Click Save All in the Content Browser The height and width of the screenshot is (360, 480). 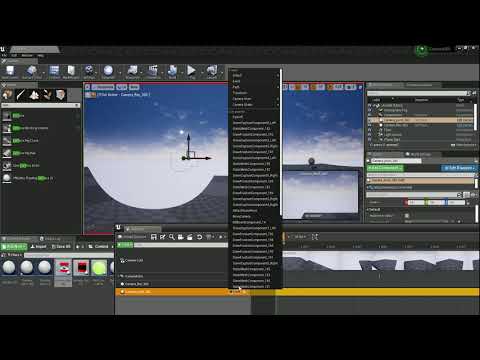point(61,246)
